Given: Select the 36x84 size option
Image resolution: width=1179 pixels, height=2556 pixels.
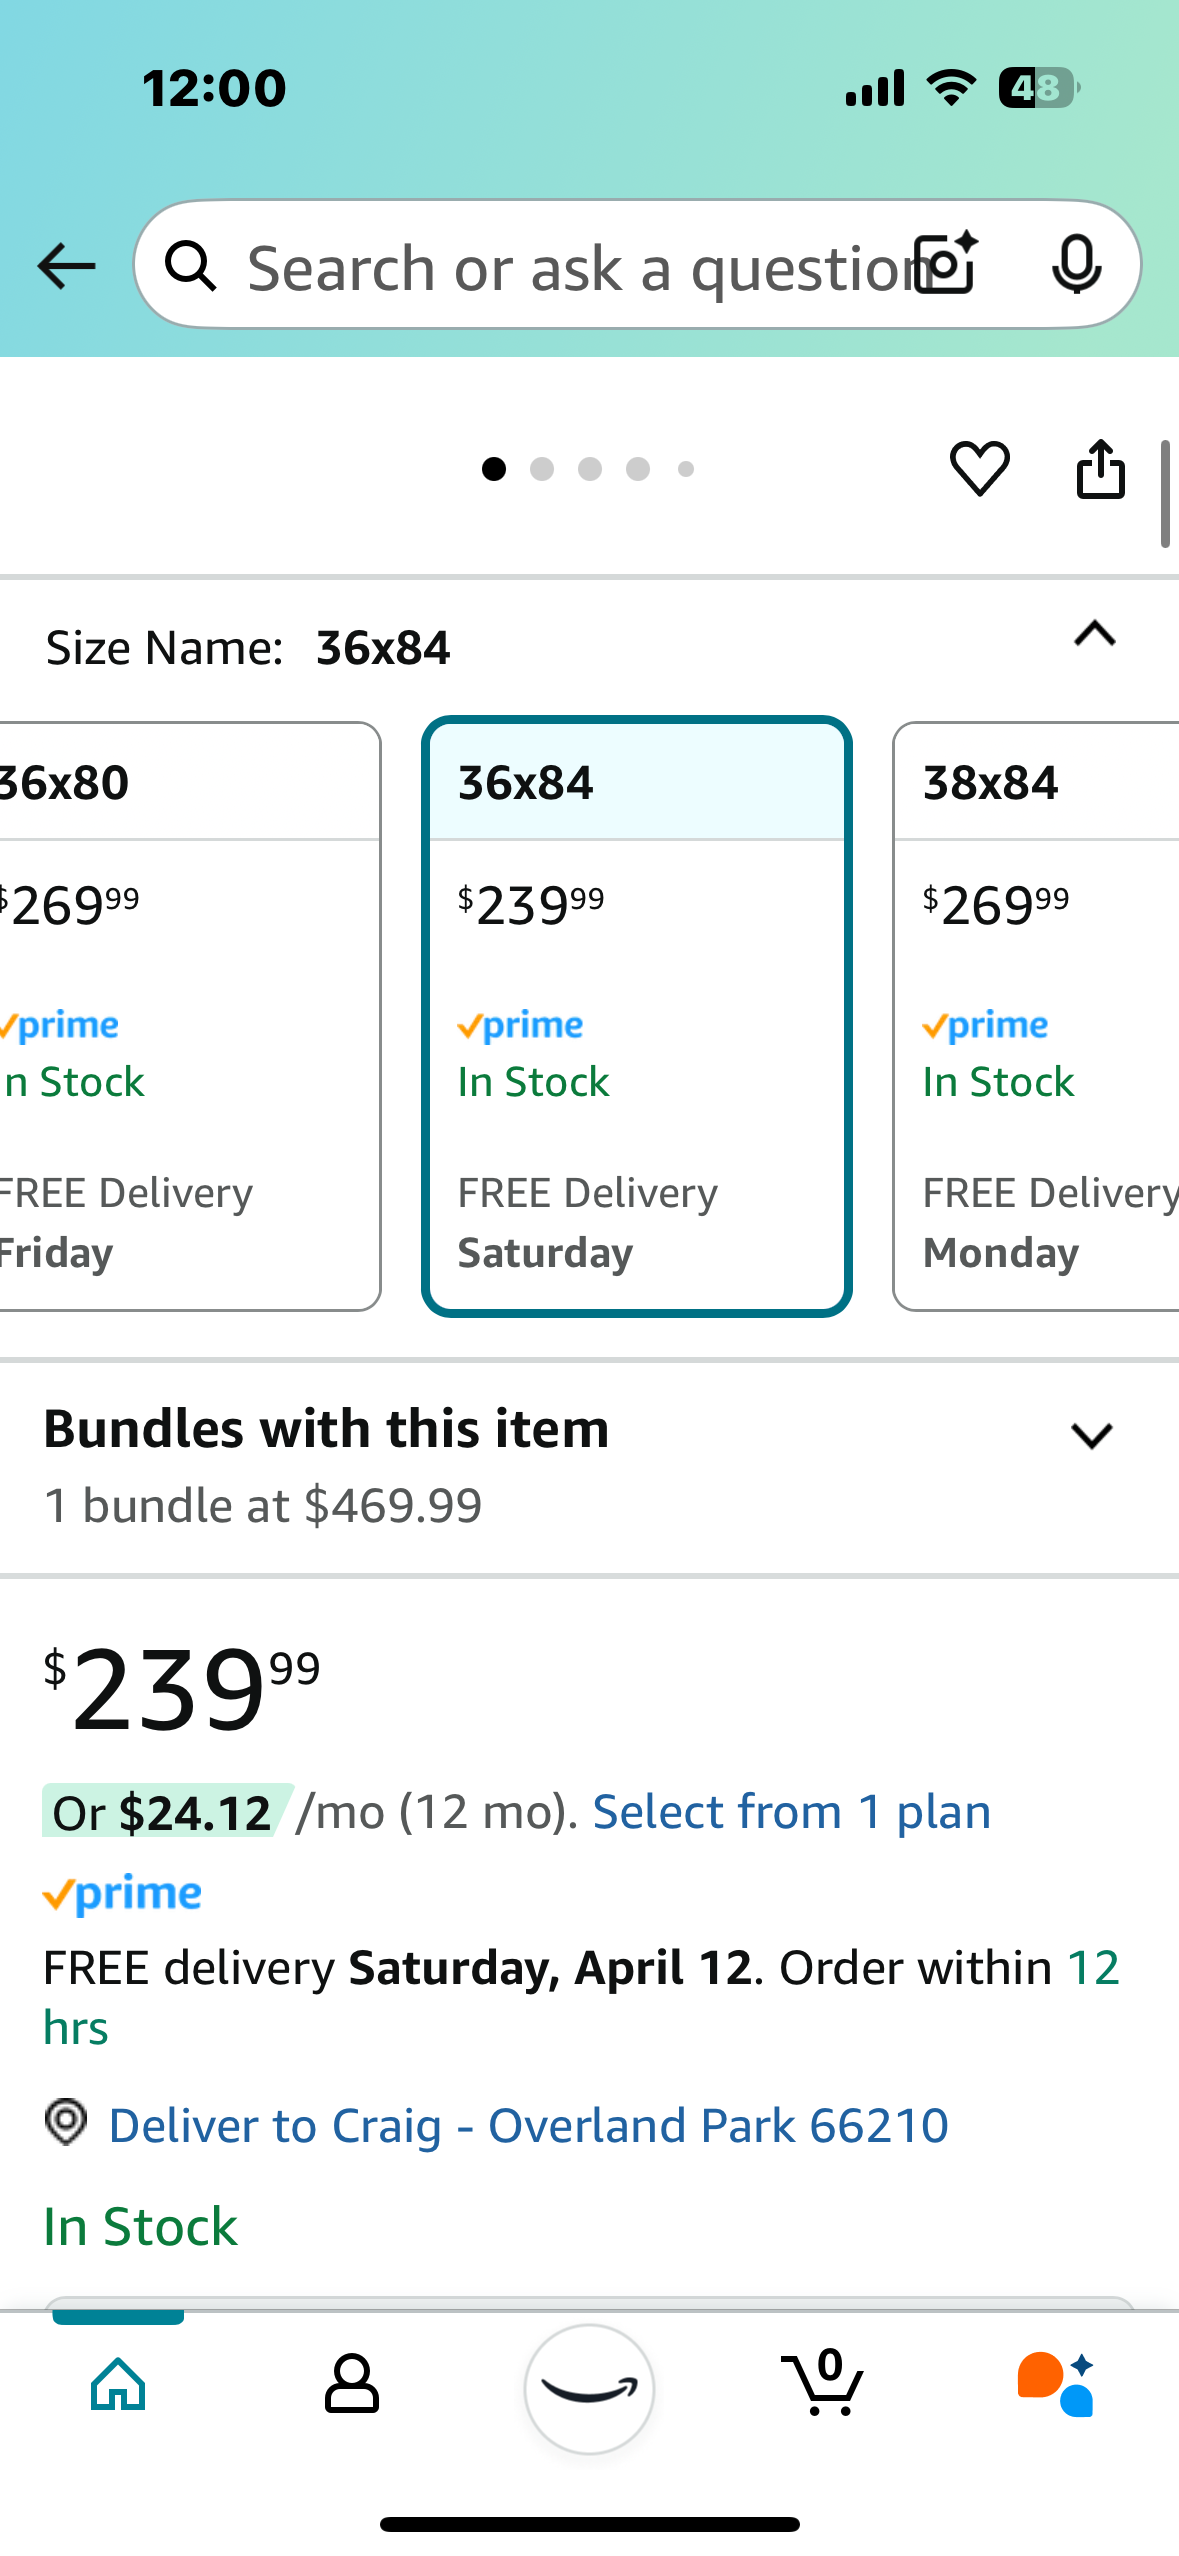Looking at the screenshot, I should [x=637, y=1016].
